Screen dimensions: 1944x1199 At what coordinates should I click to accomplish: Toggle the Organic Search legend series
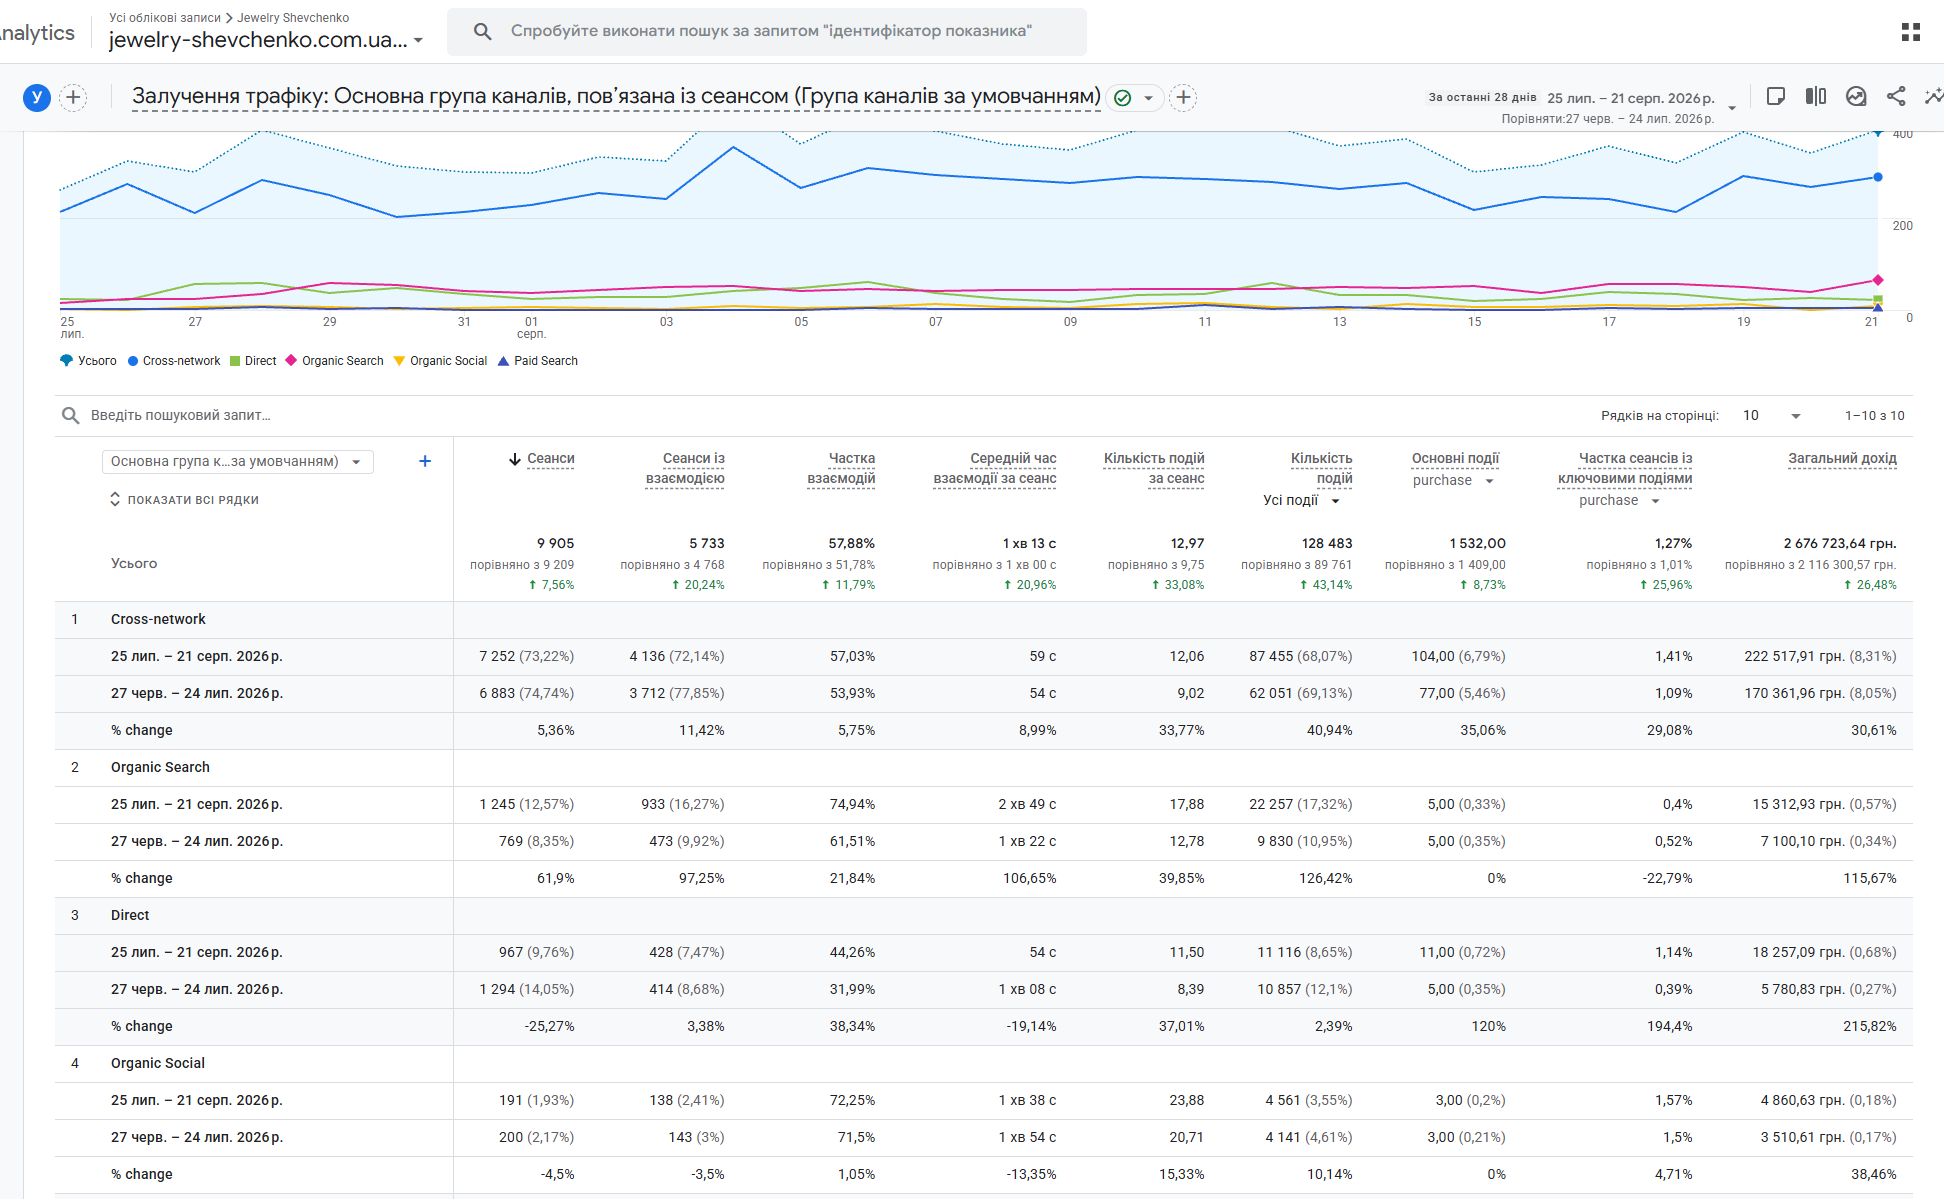pos(334,361)
